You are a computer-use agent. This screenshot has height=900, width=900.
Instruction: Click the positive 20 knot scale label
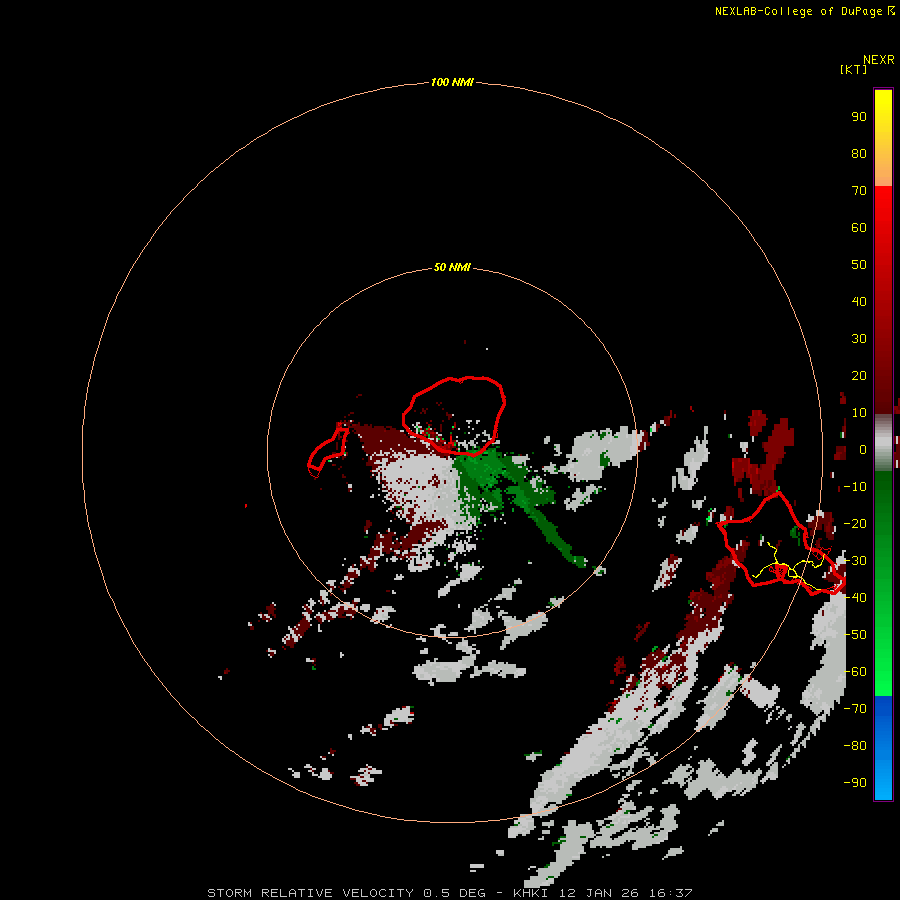(x=859, y=375)
